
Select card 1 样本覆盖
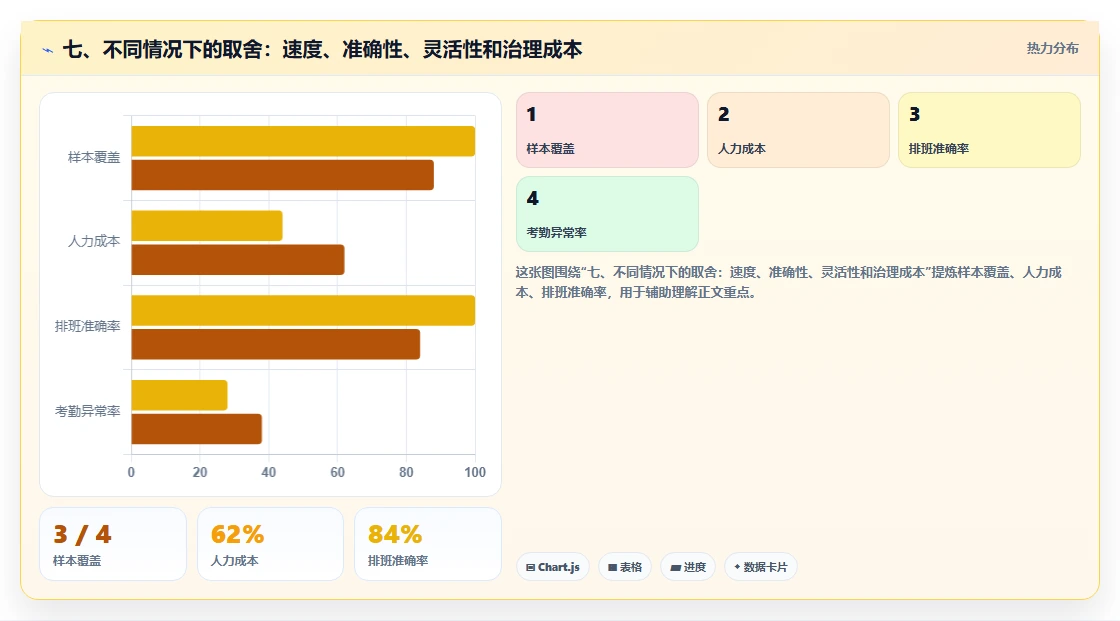pyautogui.click(x=607, y=130)
